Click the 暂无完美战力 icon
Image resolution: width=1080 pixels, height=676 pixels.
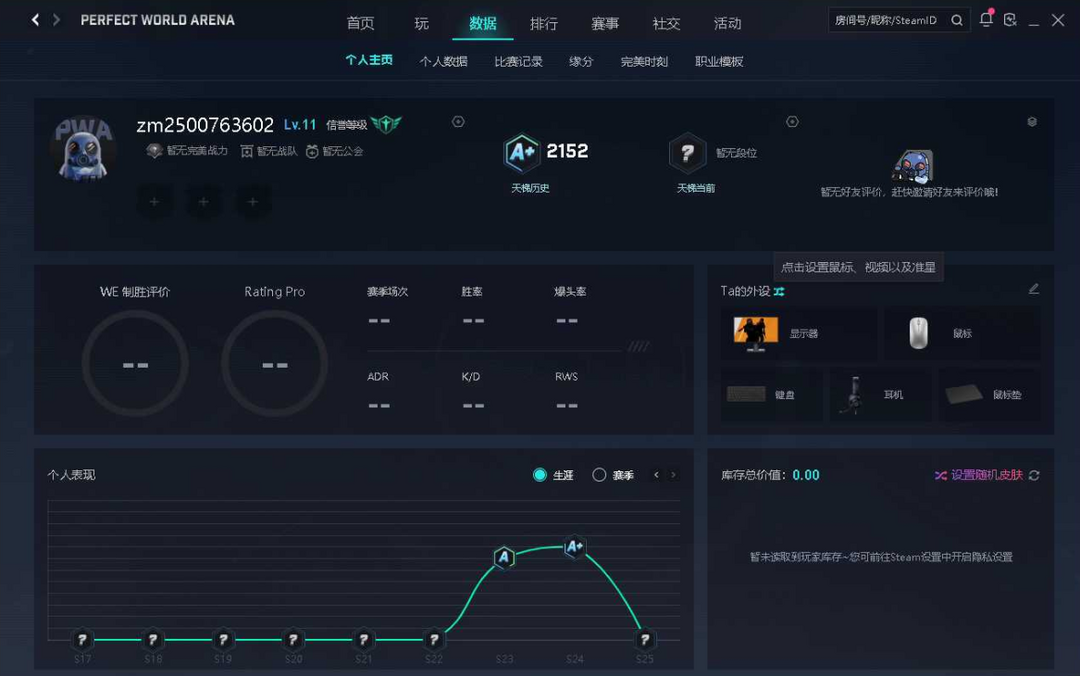pyautogui.click(x=154, y=151)
